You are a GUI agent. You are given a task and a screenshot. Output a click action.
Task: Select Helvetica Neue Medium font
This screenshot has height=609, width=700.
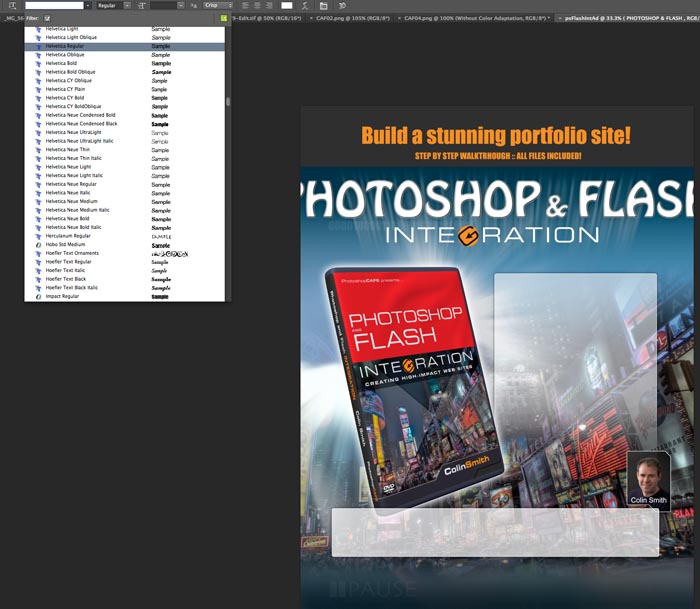coord(125,201)
